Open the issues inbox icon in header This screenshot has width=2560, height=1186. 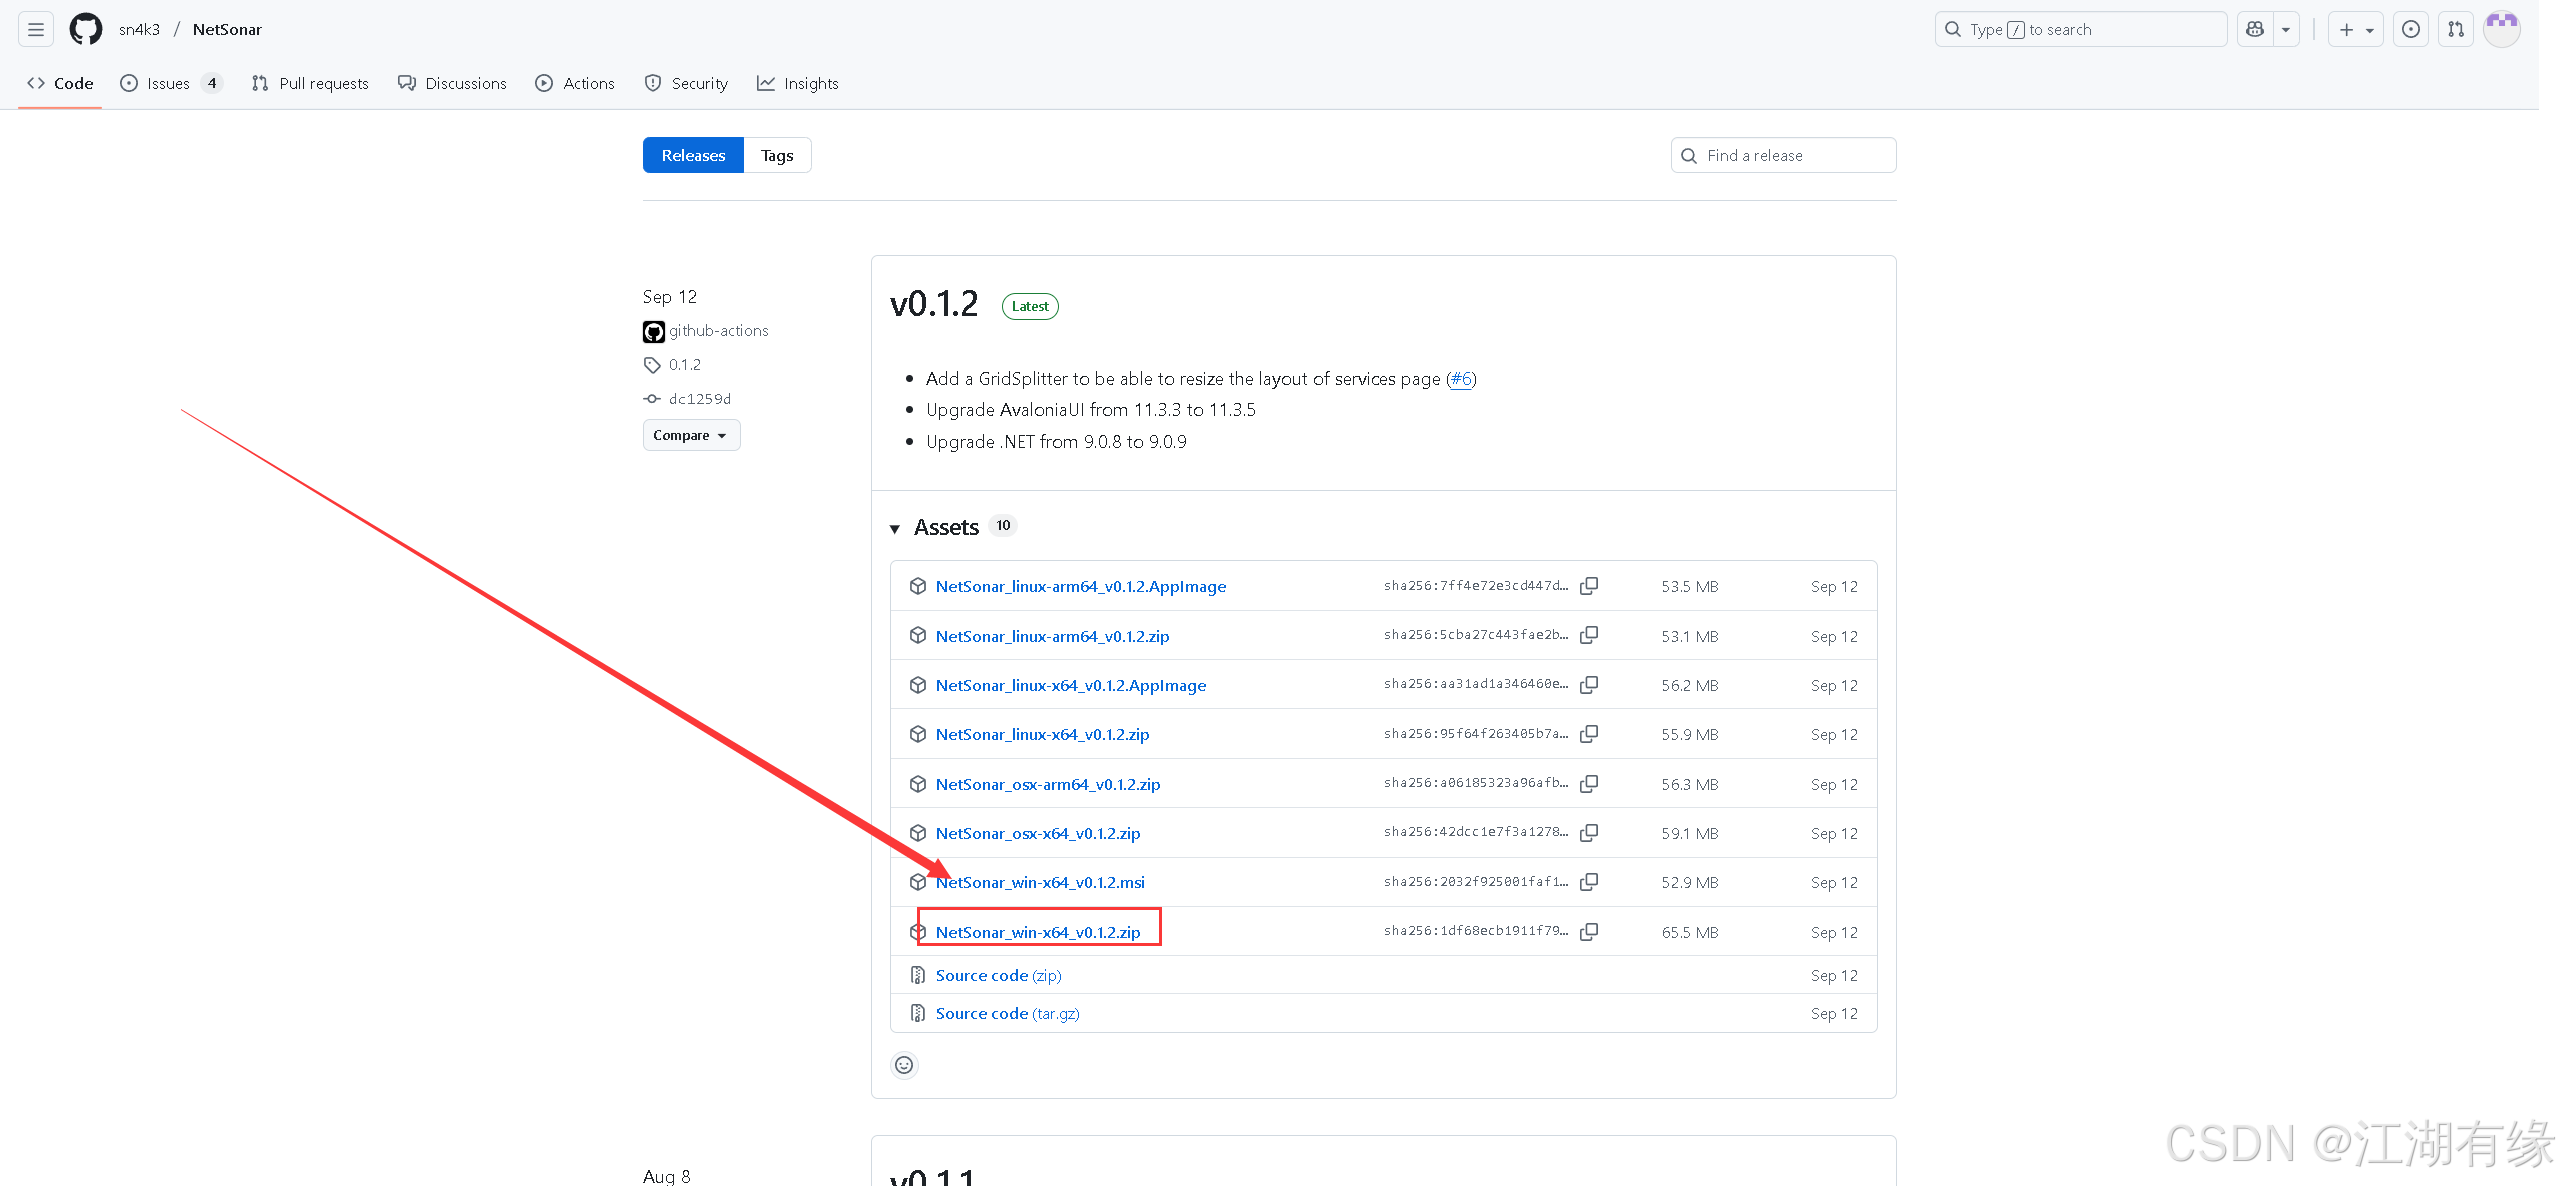pyautogui.click(x=2411, y=29)
